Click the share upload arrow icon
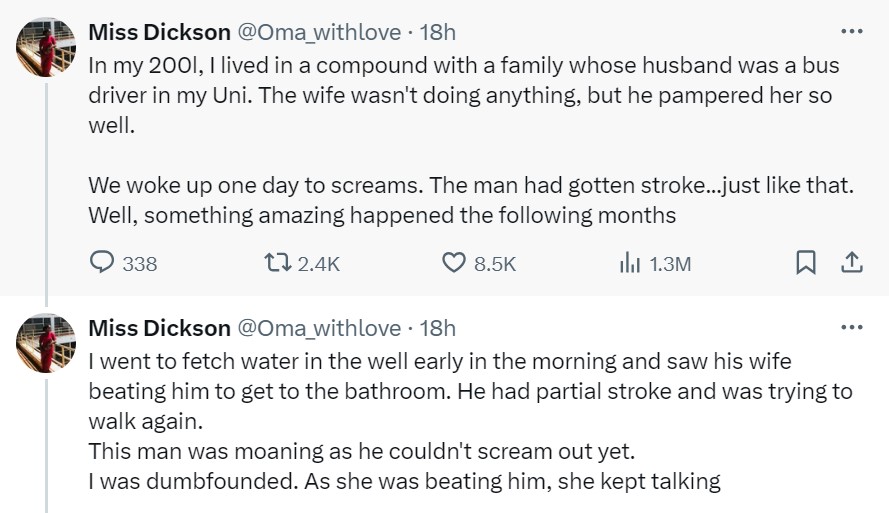The width and height of the screenshot is (889, 513). click(x=851, y=263)
